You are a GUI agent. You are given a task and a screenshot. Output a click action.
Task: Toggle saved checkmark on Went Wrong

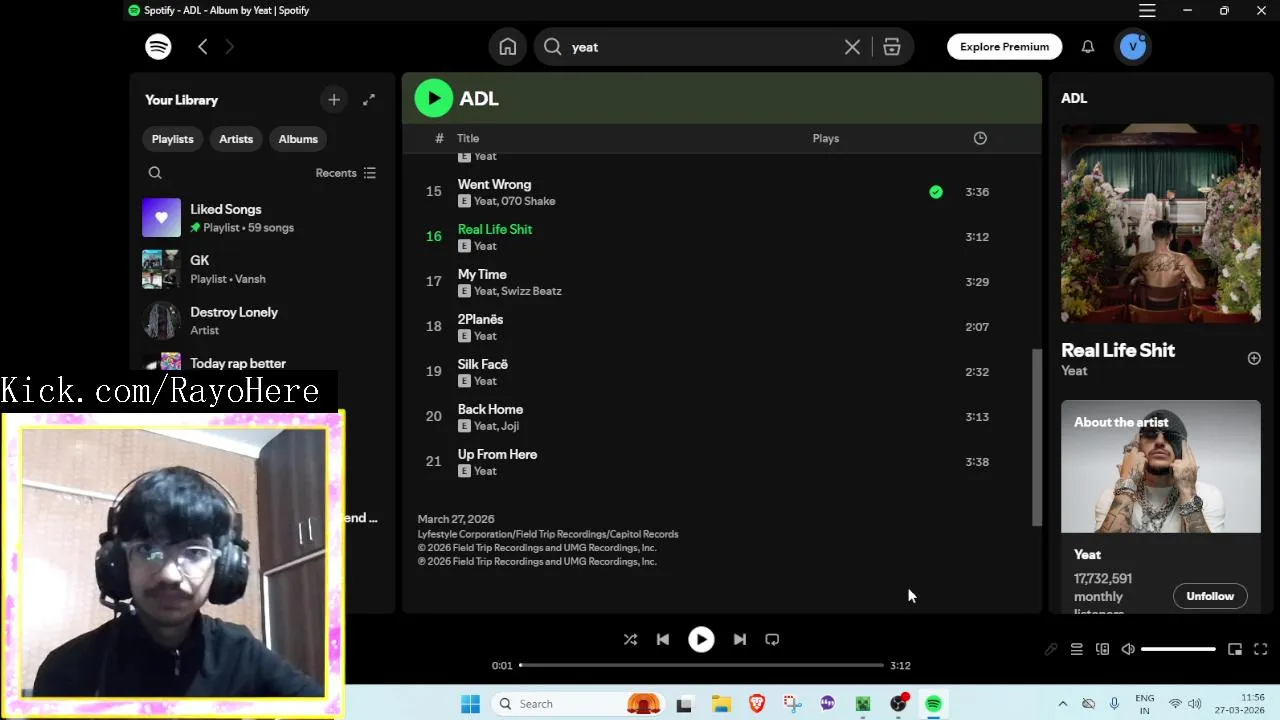click(936, 192)
